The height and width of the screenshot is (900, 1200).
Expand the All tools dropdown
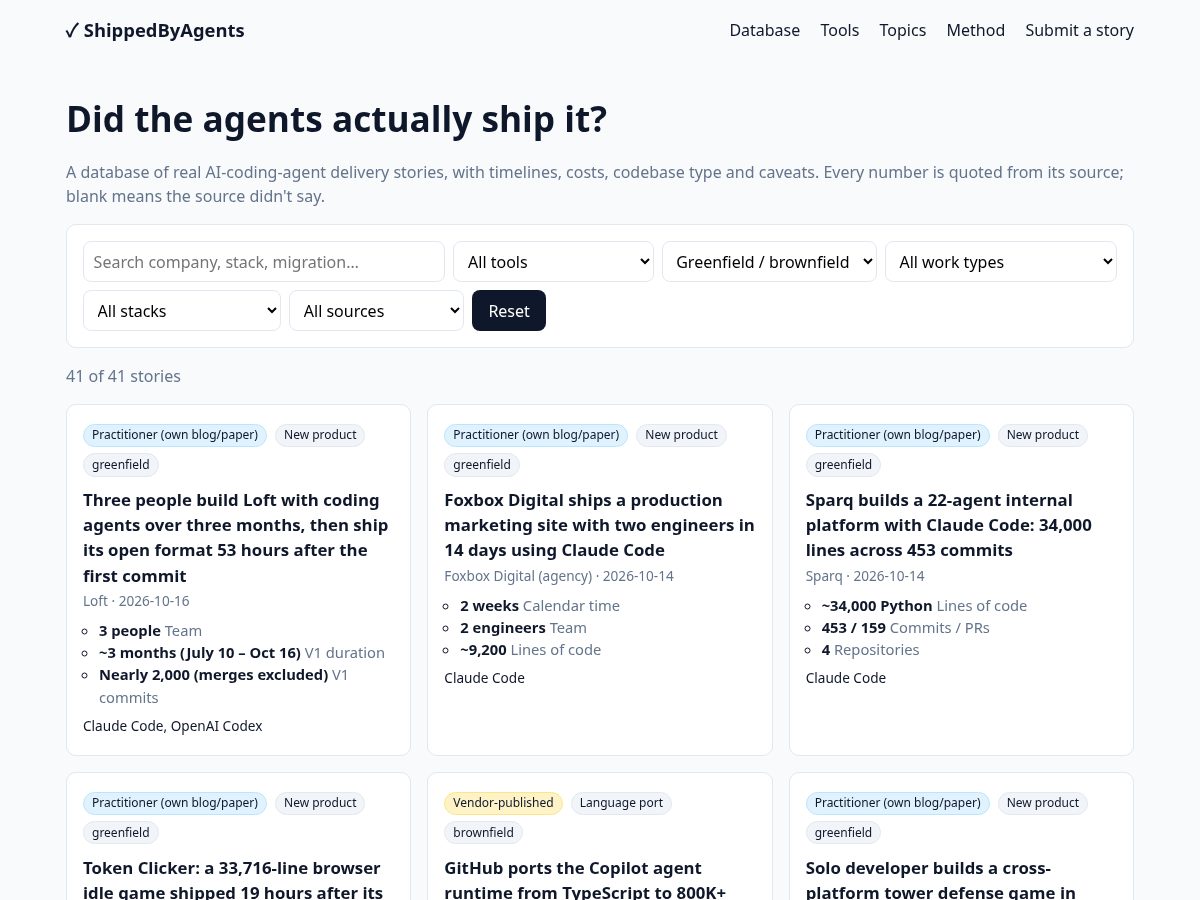pyautogui.click(x=554, y=262)
